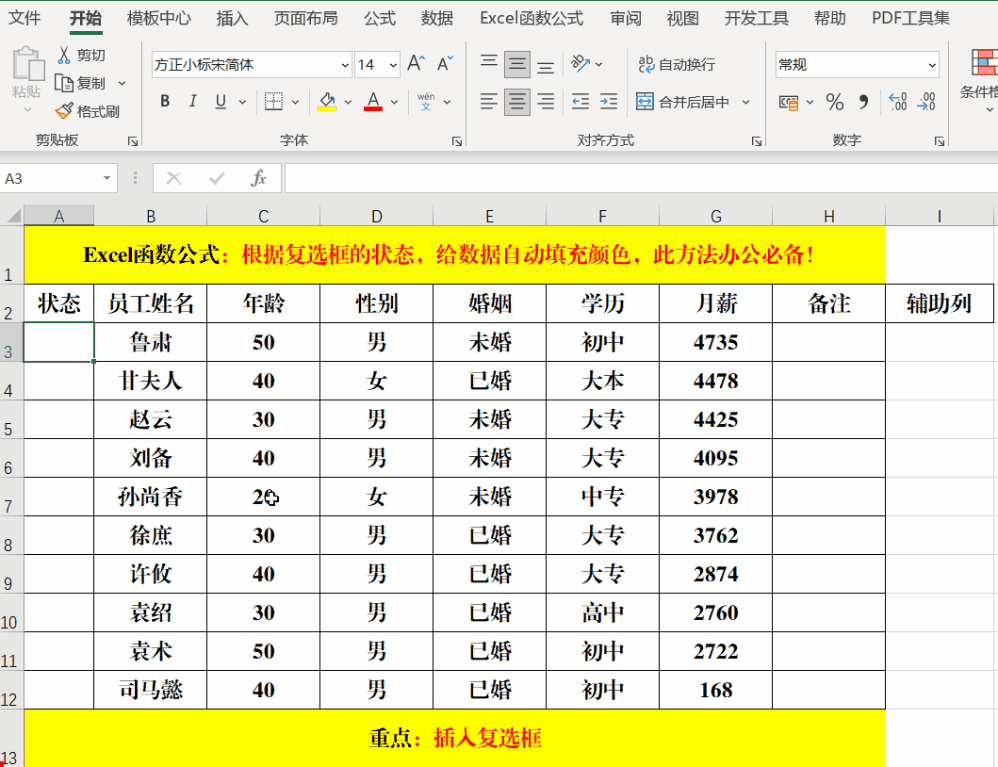This screenshot has height=767, width=998.
Task: Click the Select All corner triangle
Action: click(13, 216)
